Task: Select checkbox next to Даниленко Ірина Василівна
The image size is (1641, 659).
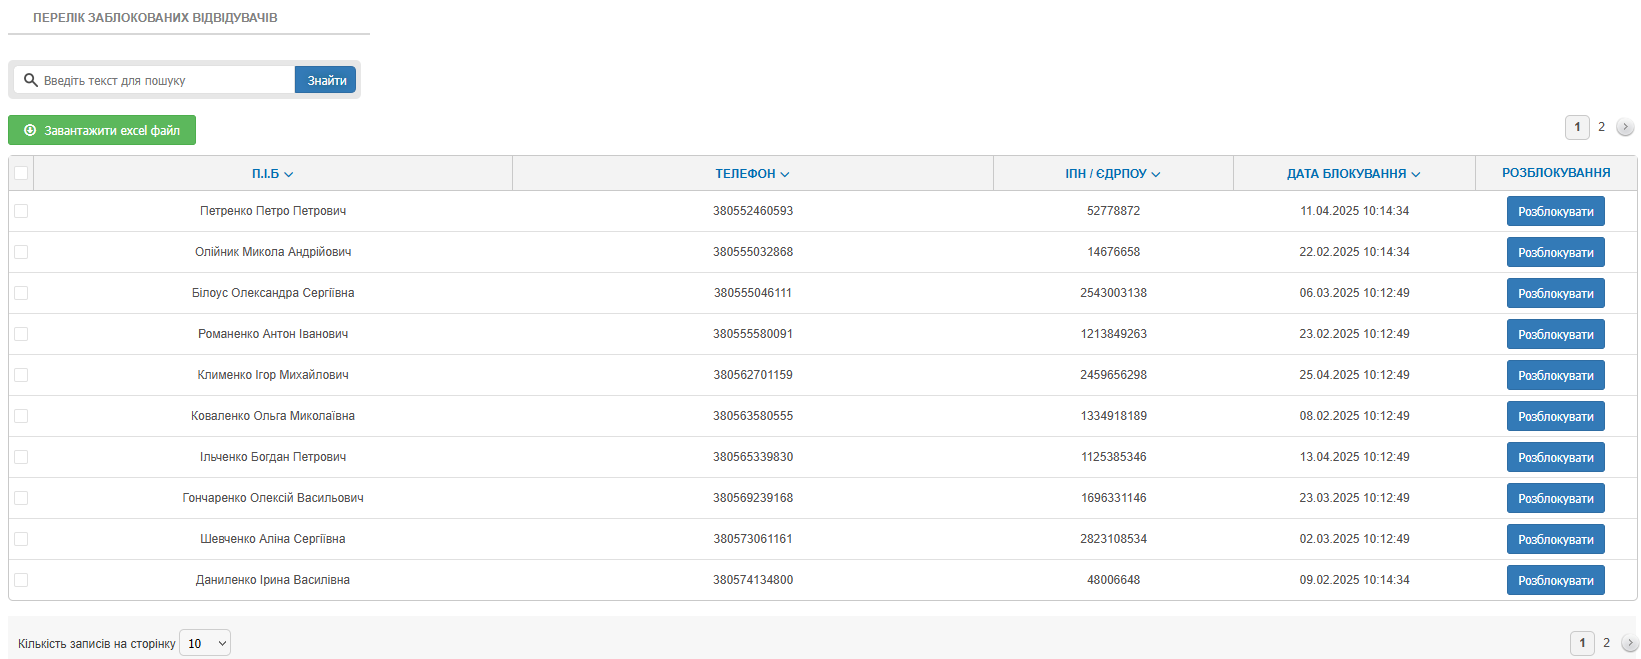Action: coord(21,580)
